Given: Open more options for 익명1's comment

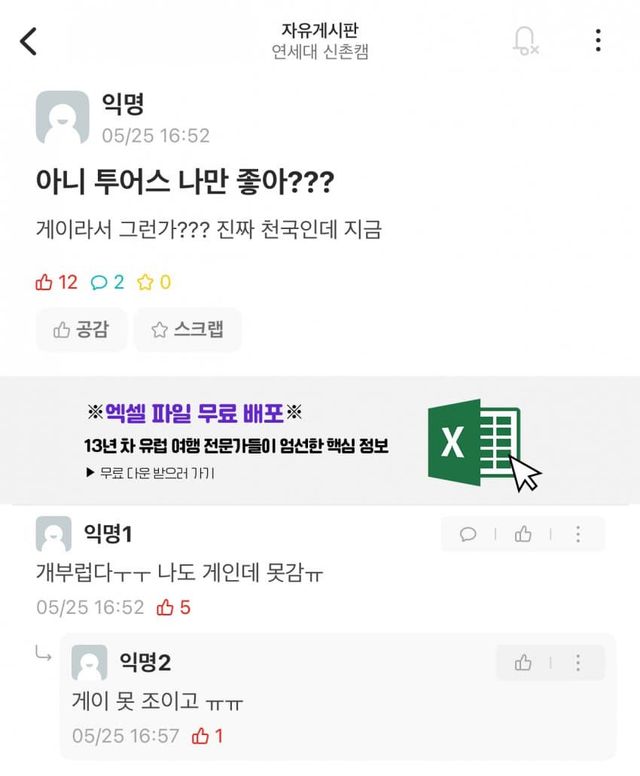Looking at the screenshot, I should click(578, 534).
